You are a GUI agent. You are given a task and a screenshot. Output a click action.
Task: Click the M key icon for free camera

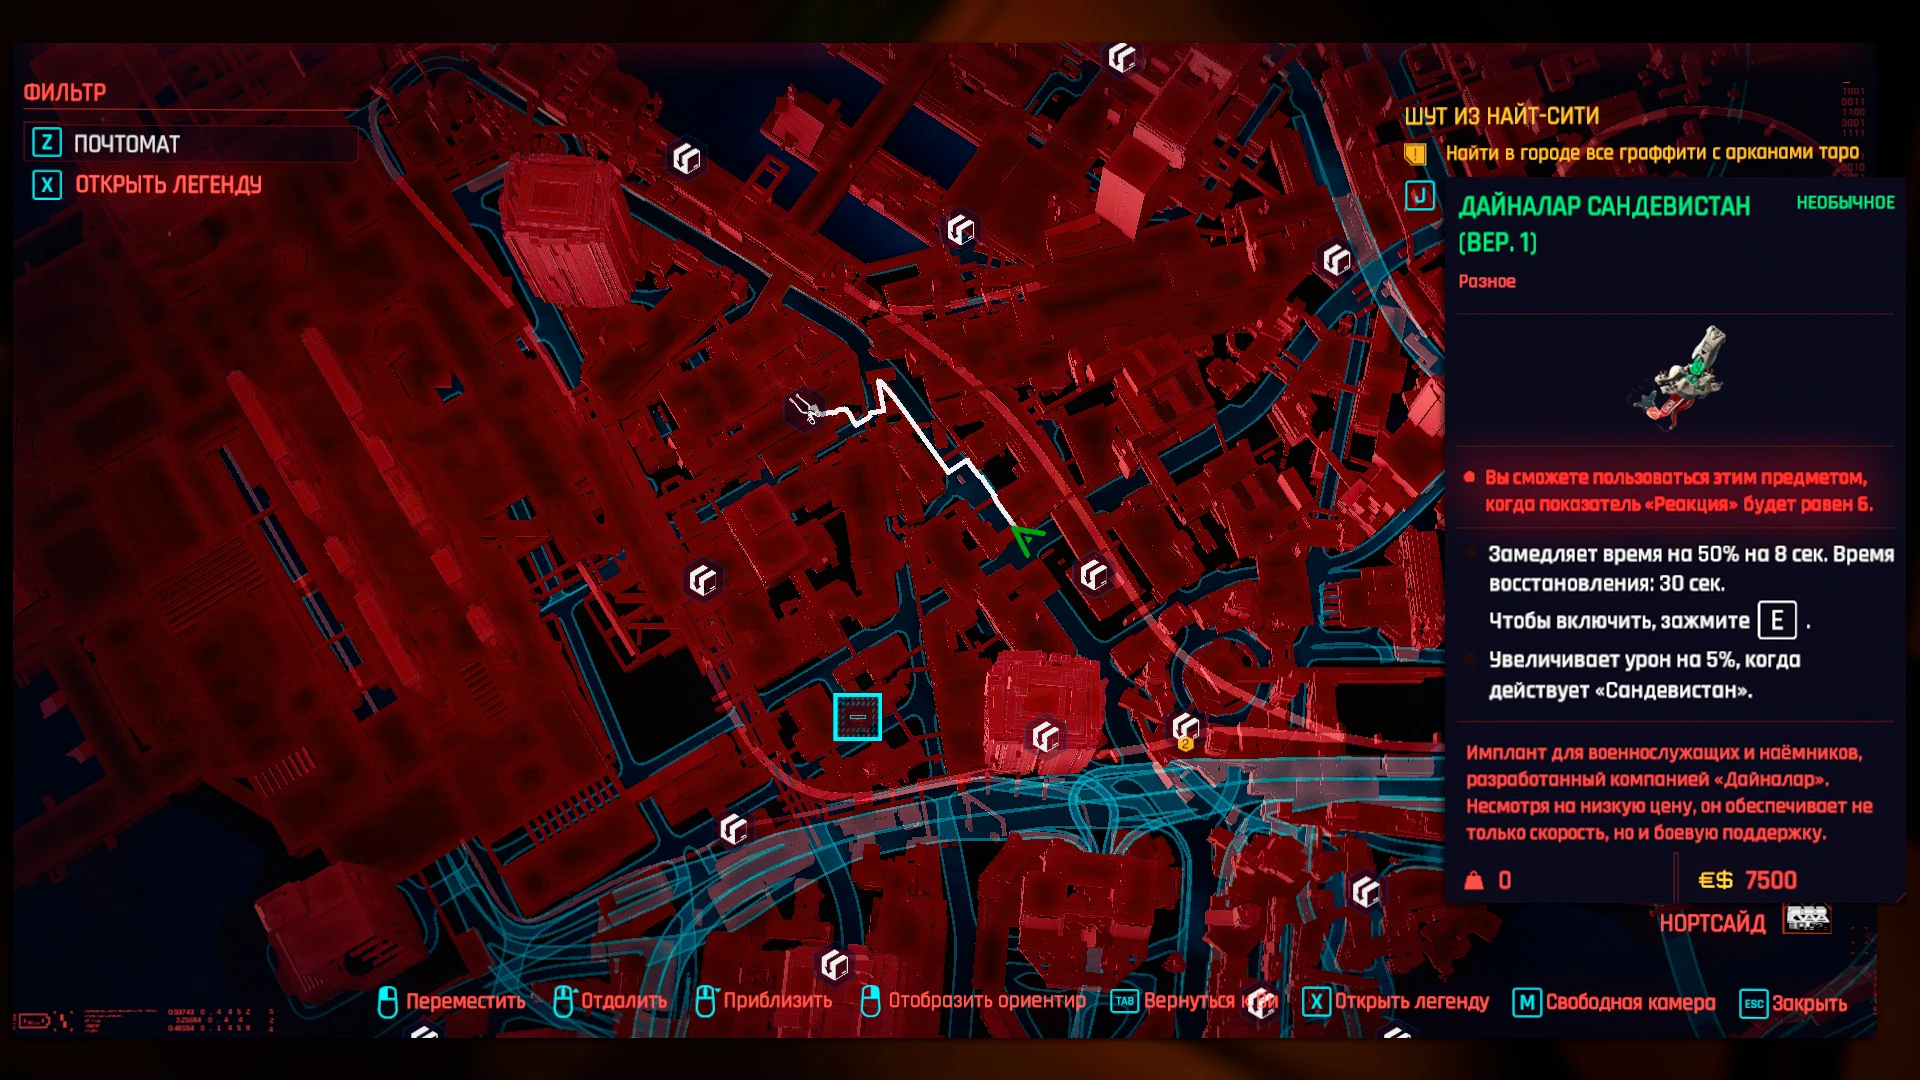coord(1527,1002)
